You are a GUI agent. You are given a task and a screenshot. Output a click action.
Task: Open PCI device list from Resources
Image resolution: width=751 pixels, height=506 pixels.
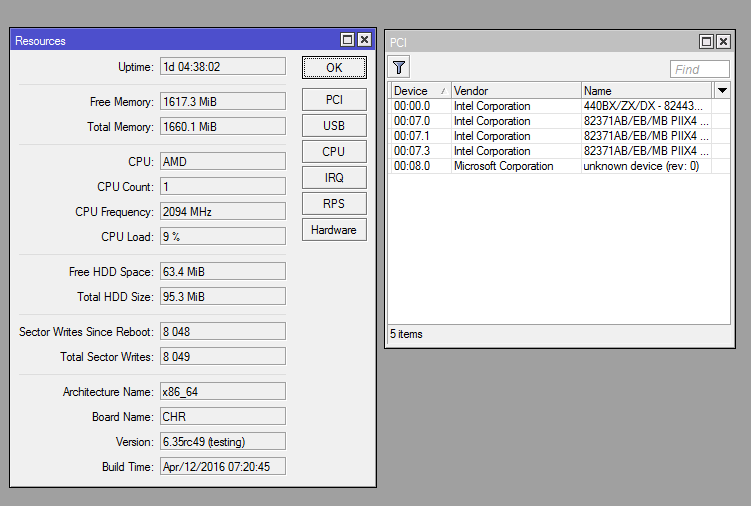334,100
